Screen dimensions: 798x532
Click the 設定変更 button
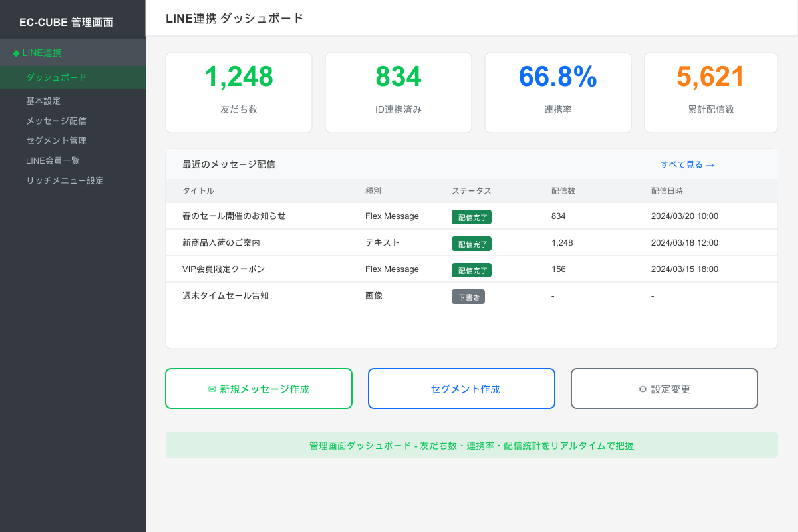click(x=664, y=388)
